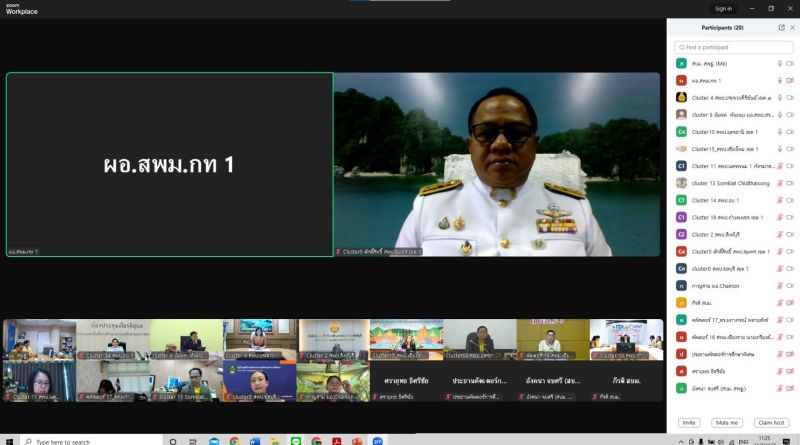Open the LINE app from taskbar
The image size is (800, 445).
(296, 441)
